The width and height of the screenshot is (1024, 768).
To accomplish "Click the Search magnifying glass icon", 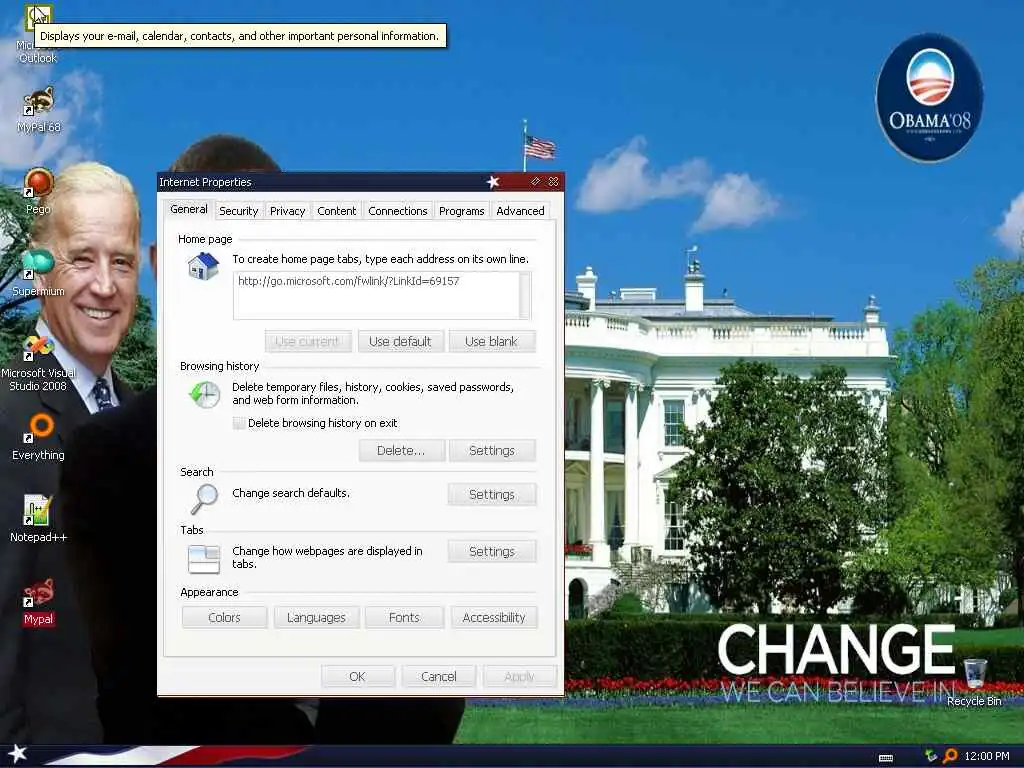I will (204, 499).
